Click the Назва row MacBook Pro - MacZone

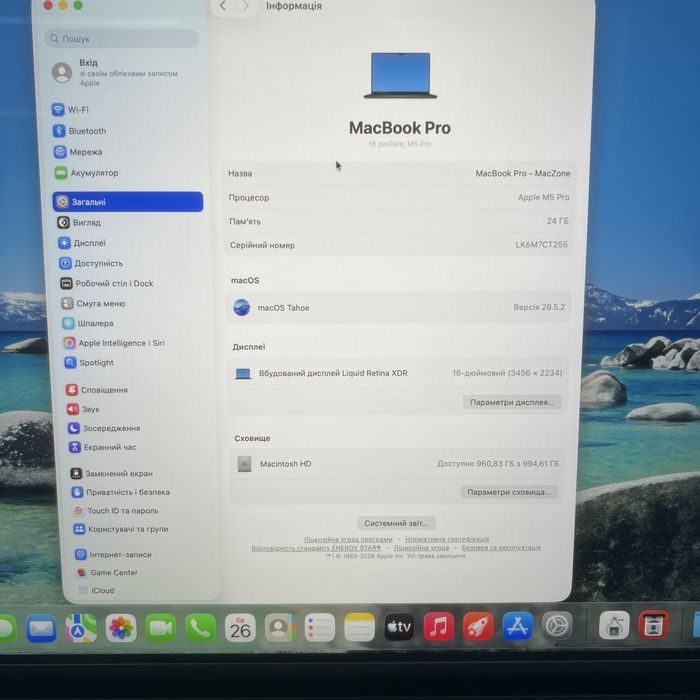[x=399, y=173]
